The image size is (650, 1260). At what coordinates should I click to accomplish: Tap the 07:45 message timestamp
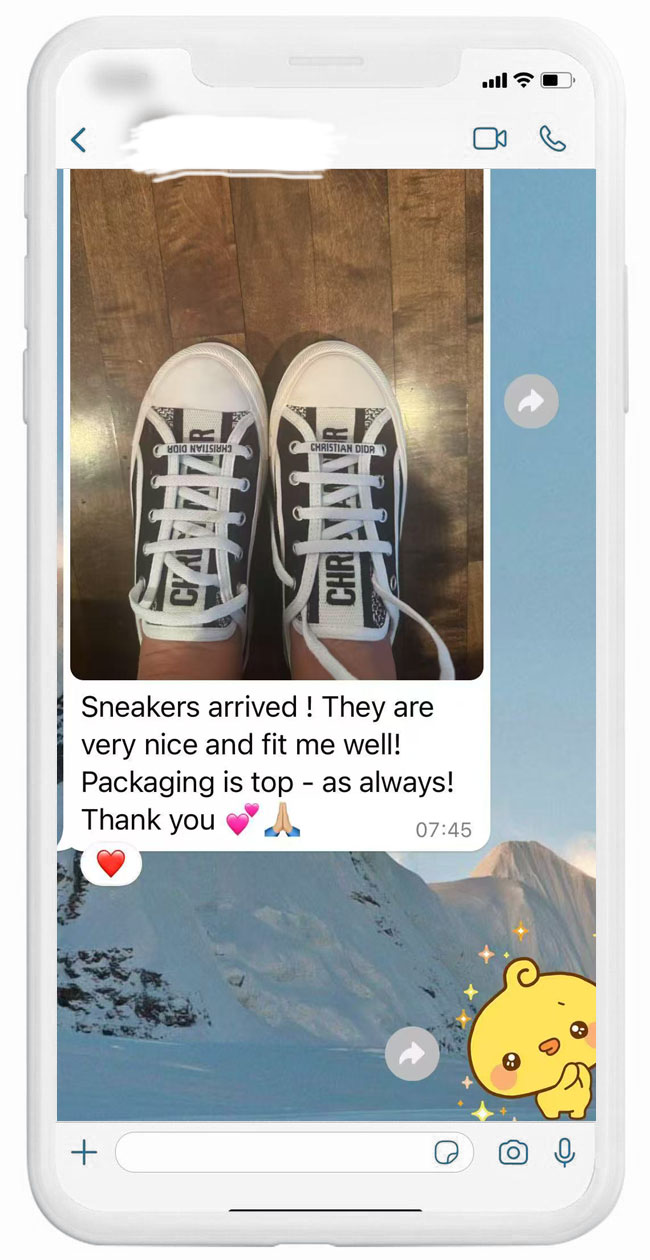pos(443,830)
